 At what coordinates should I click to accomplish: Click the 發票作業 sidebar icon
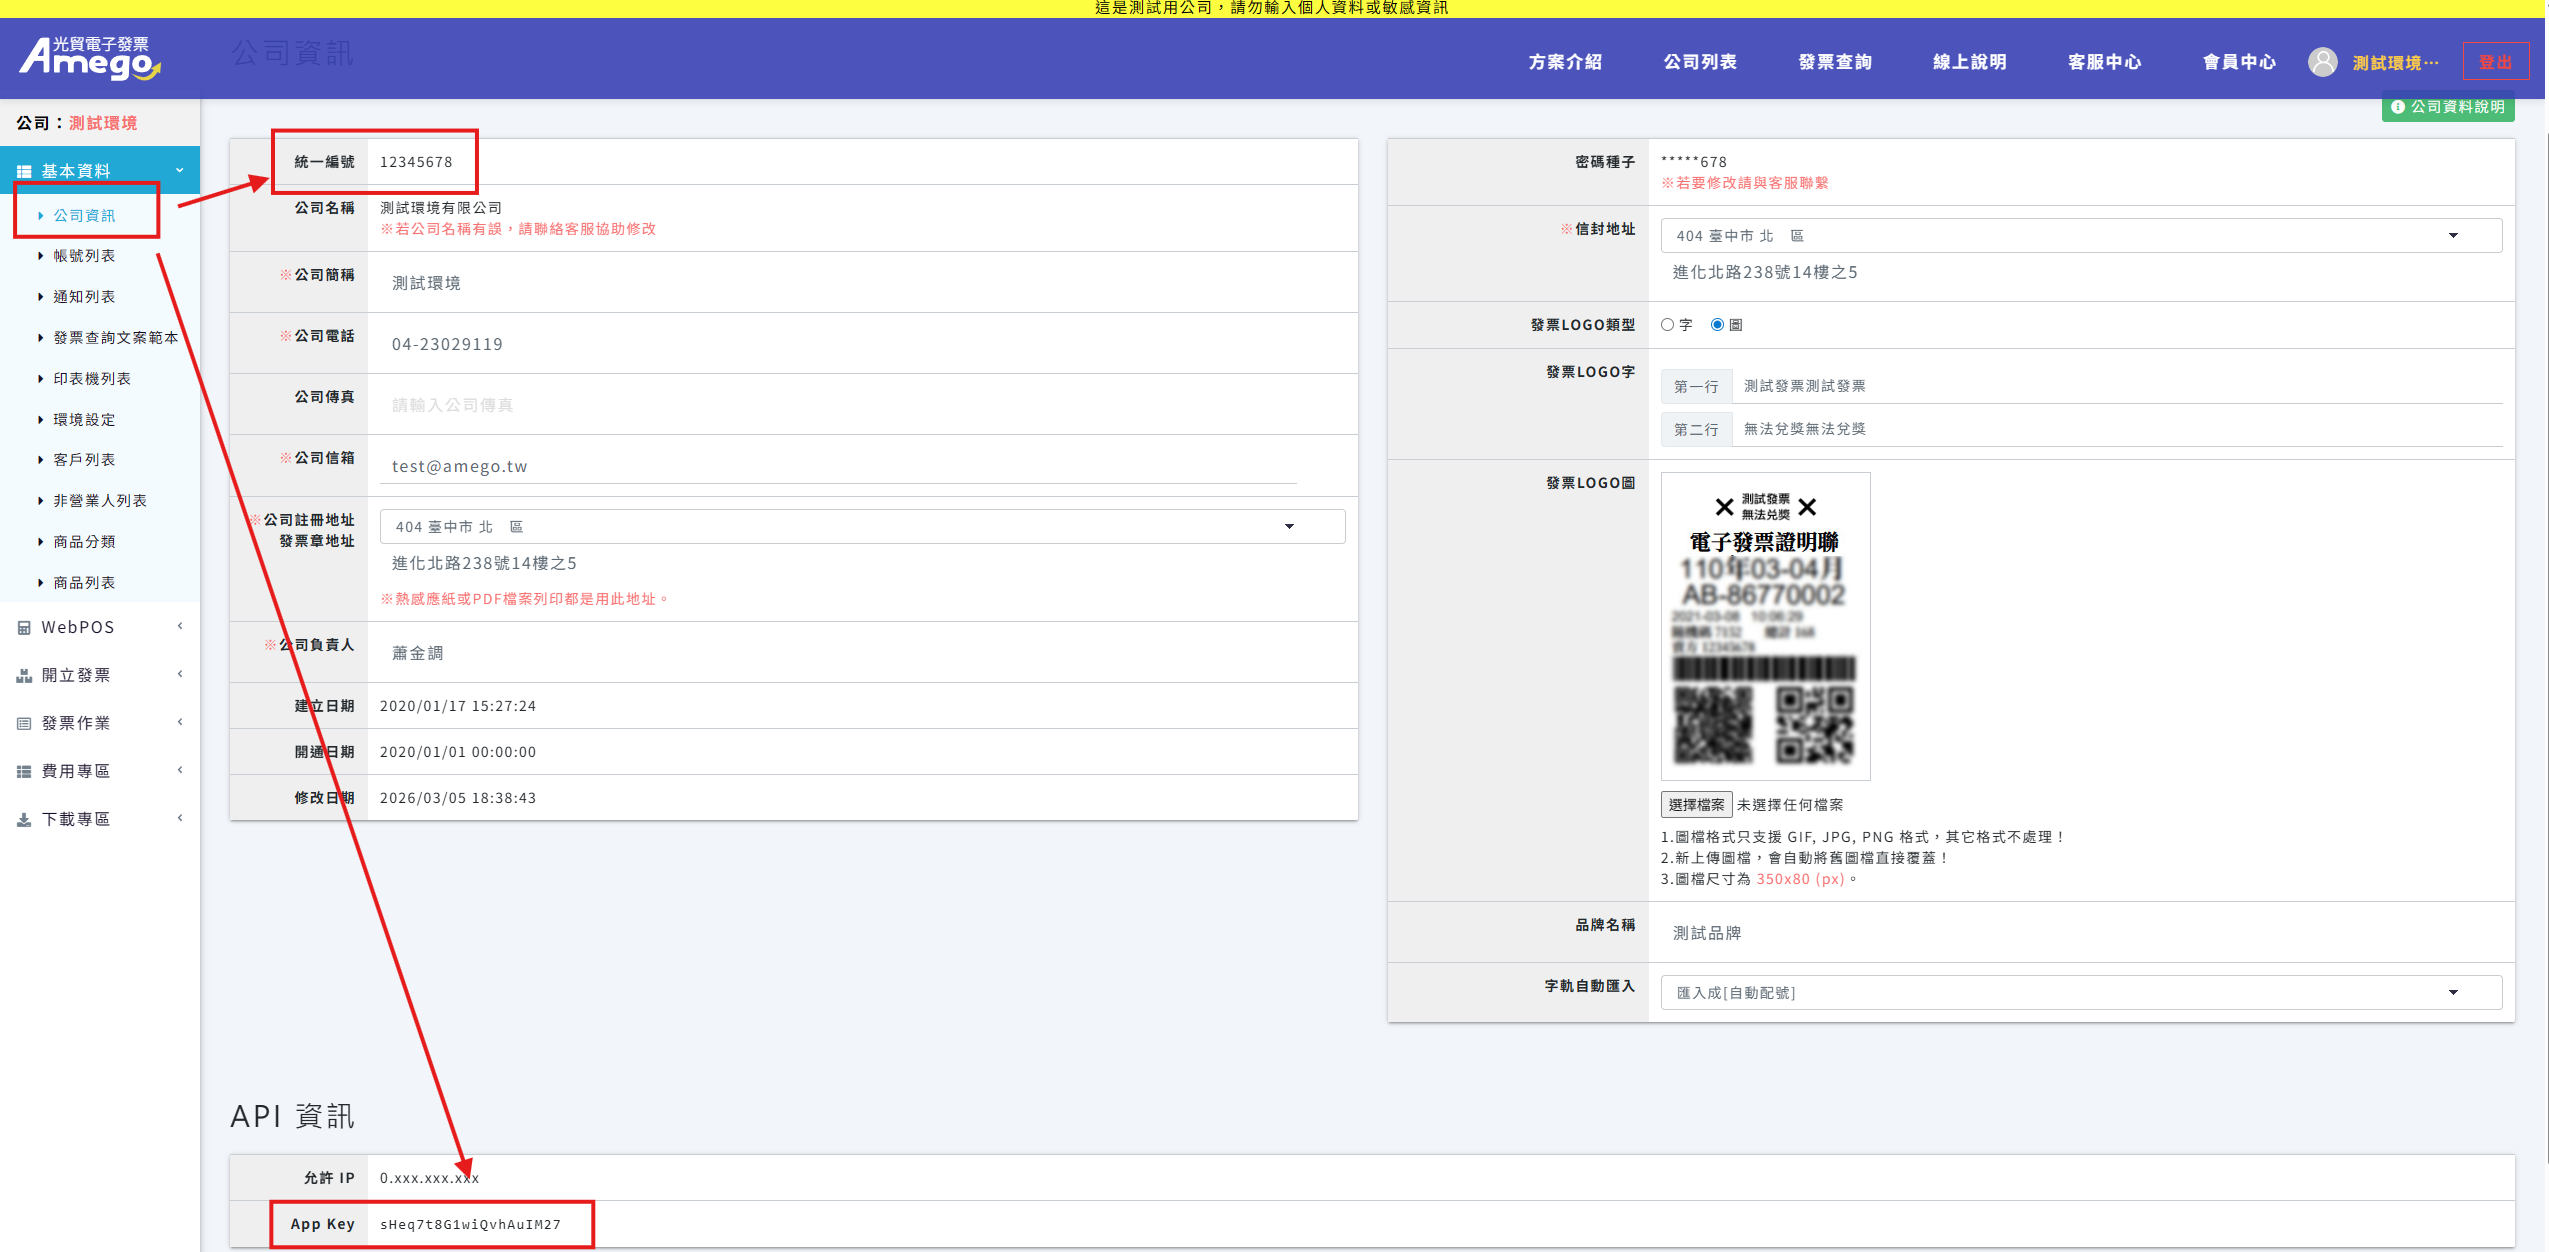pyautogui.click(x=24, y=723)
